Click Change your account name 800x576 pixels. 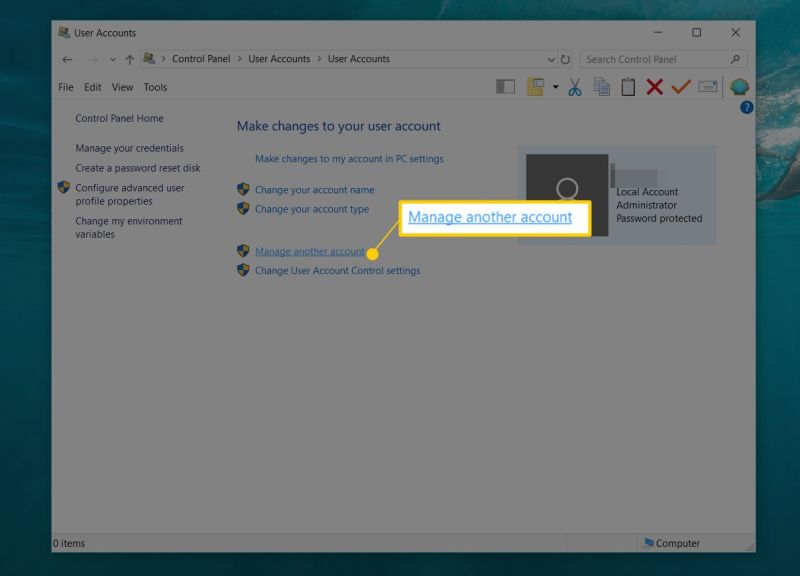click(x=314, y=190)
